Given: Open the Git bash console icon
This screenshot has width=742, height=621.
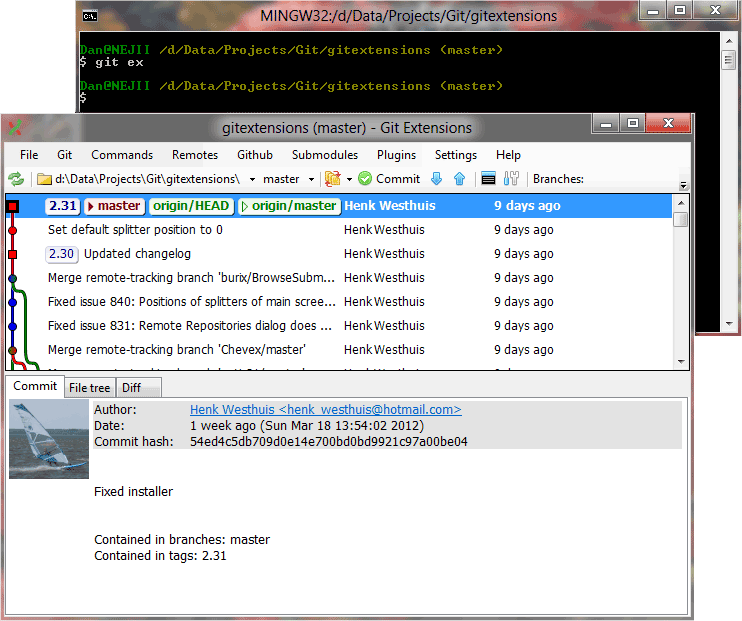Looking at the screenshot, I should tap(488, 178).
